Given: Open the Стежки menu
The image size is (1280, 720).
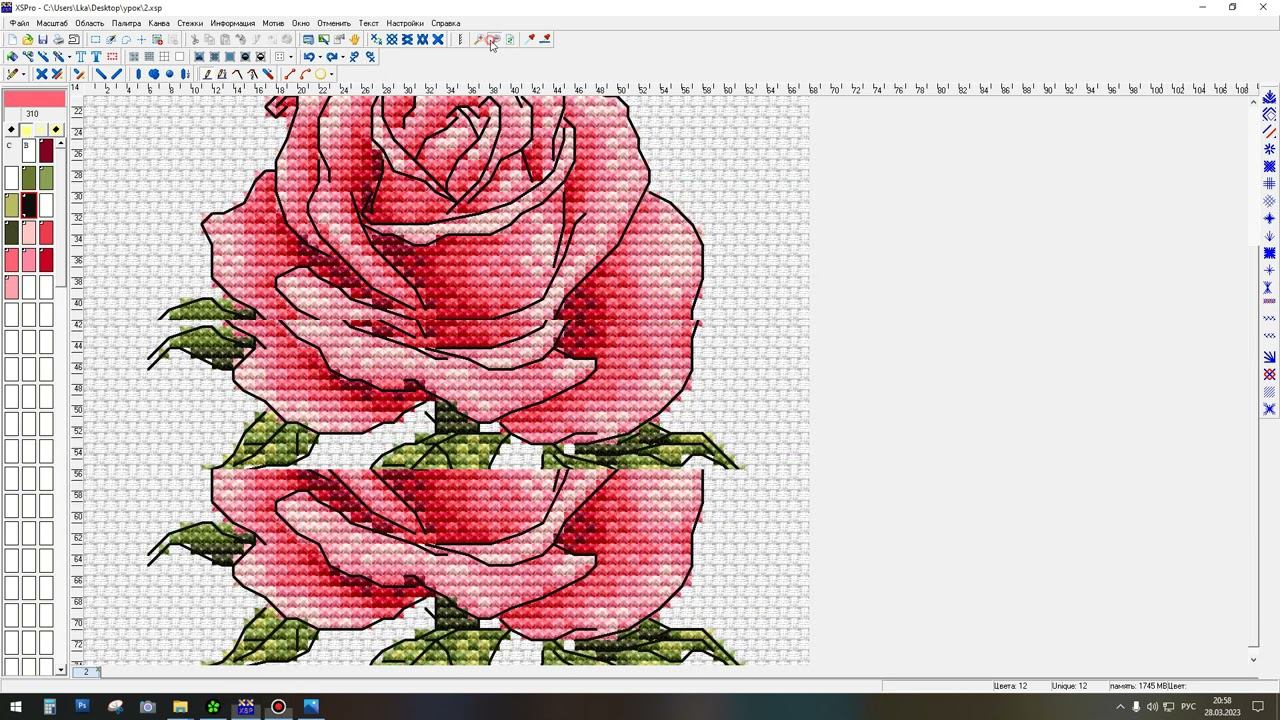Looking at the screenshot, I should [190, 23].
